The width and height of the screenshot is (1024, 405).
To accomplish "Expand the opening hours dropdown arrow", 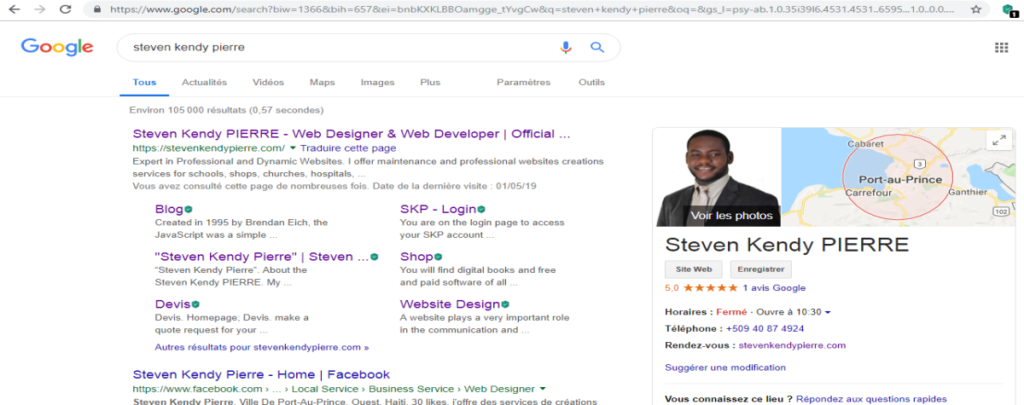I will click(x=828, y=312).
